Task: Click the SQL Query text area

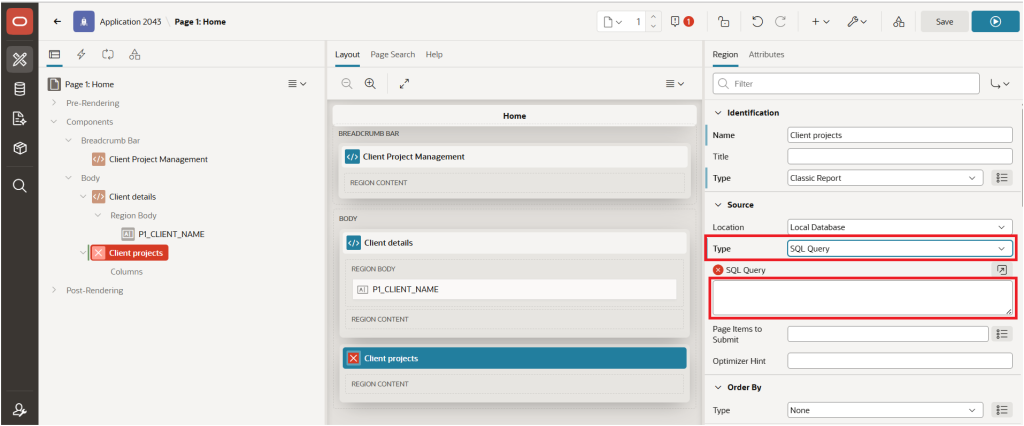Action: [x=862, y=299]
